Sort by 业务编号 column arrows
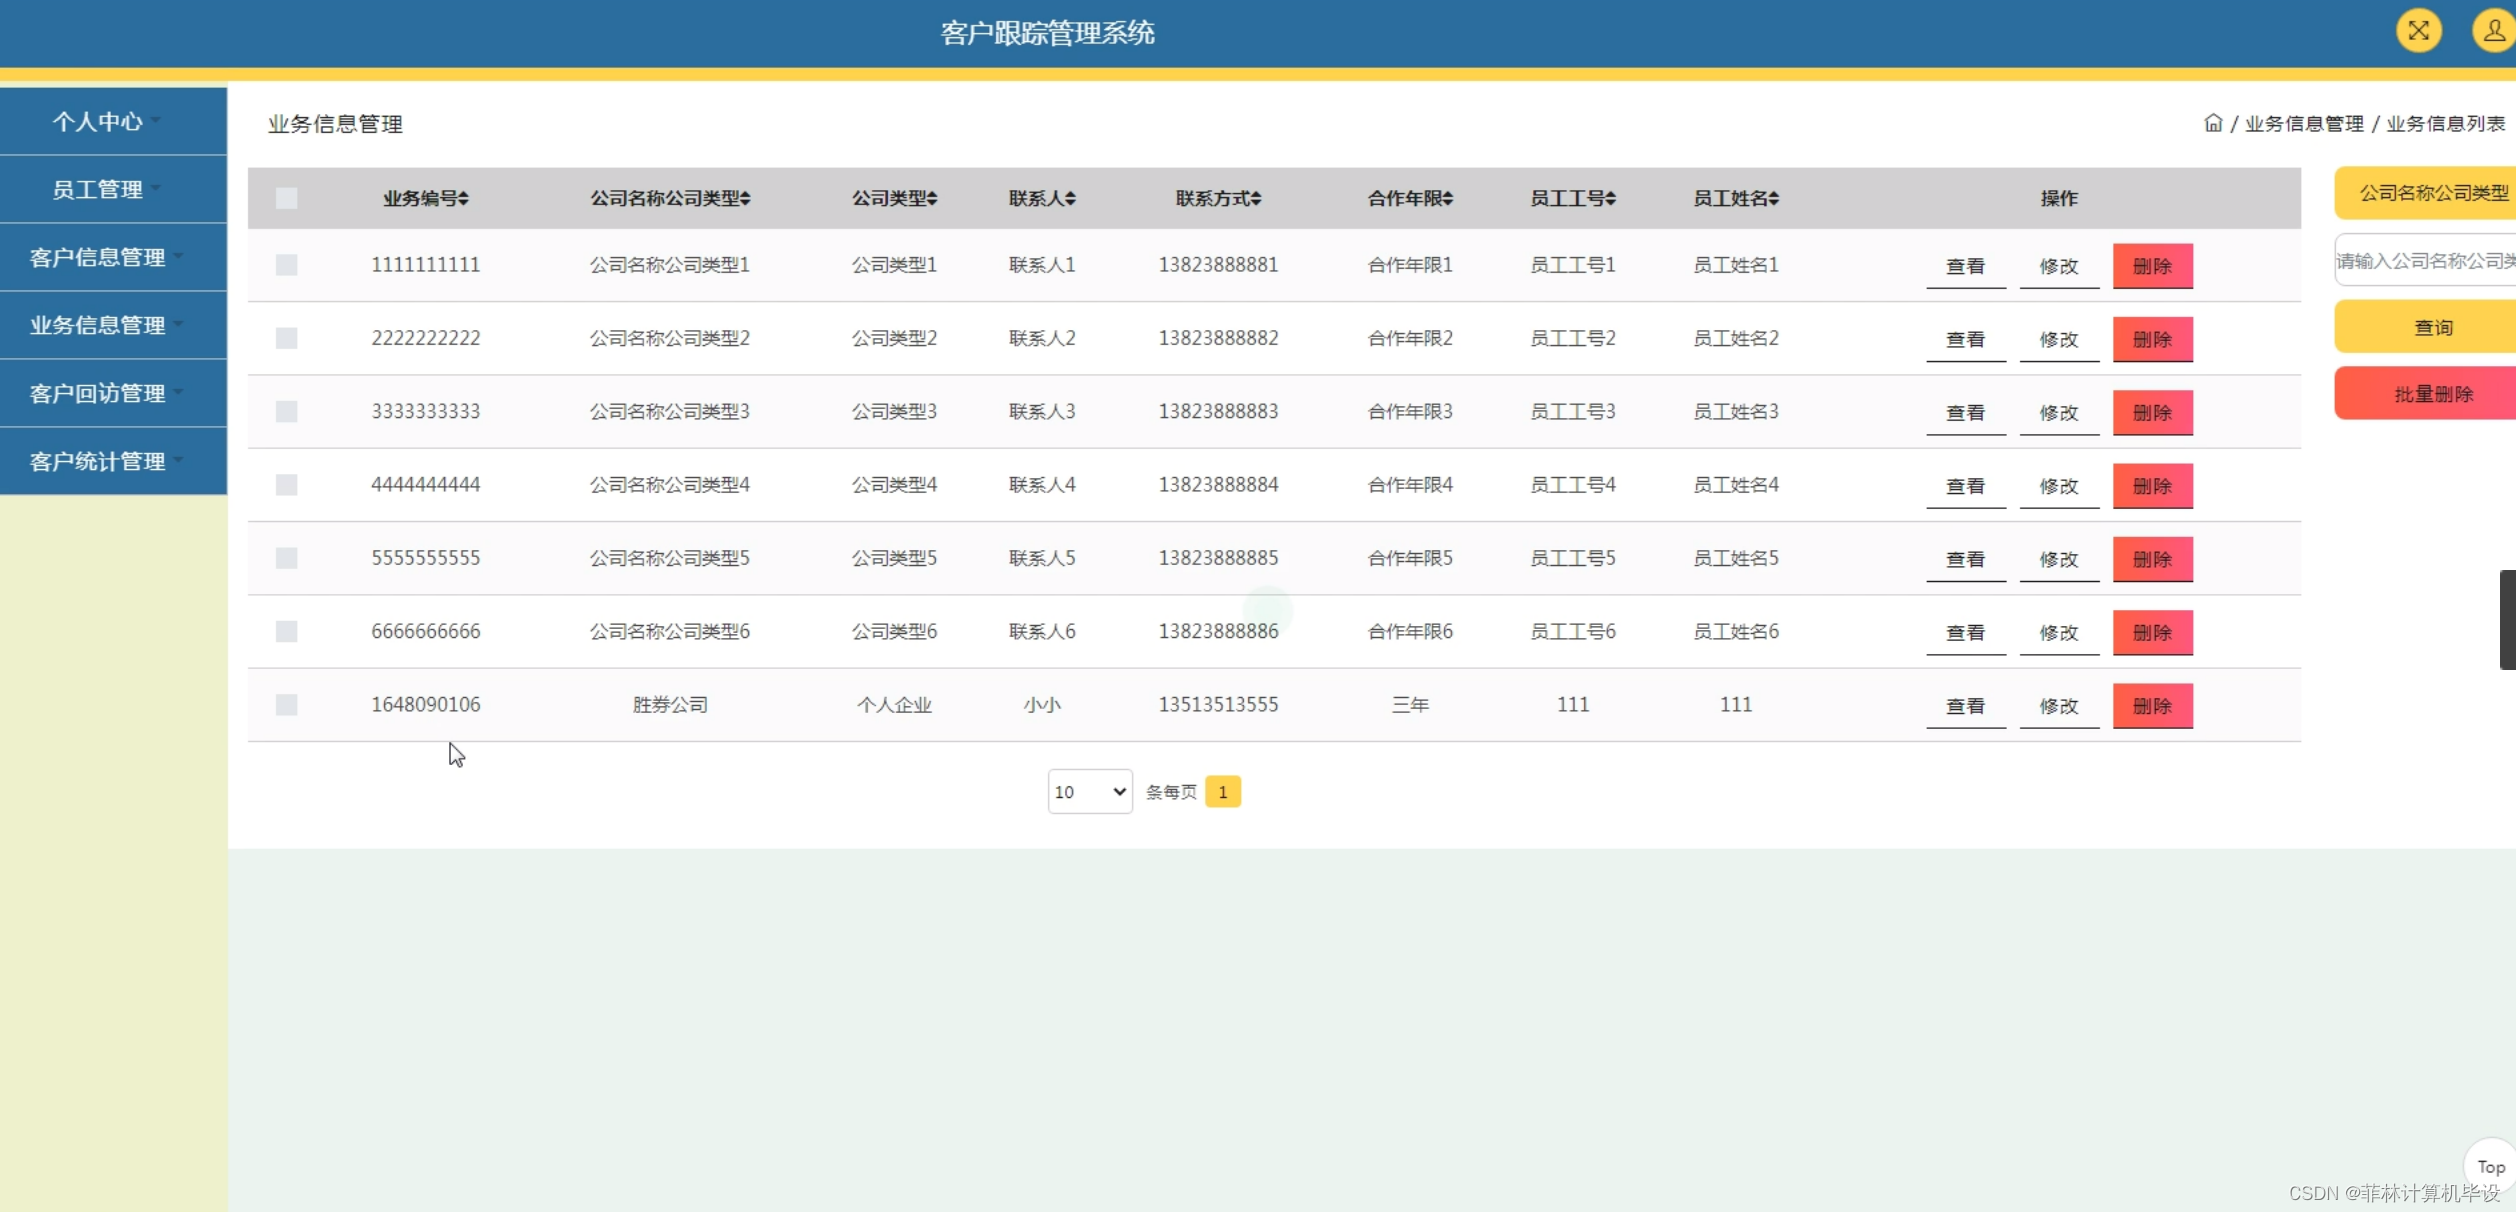 coord(463,199)
